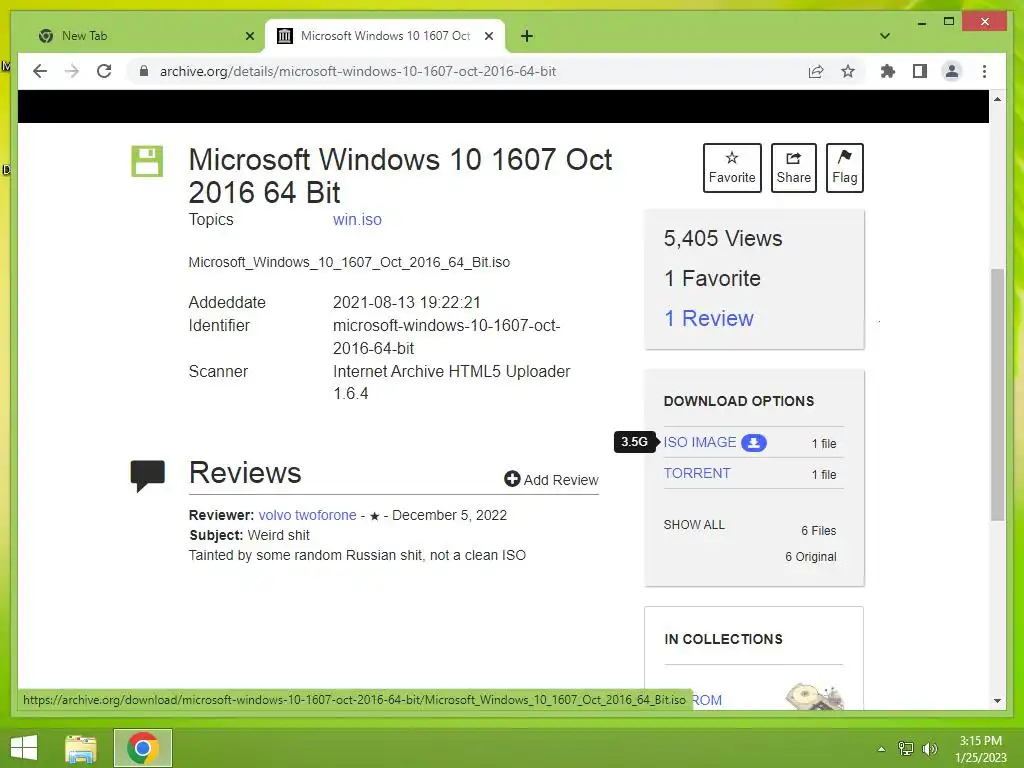Click SHOW ALL files link

pyautogui.click(x=694, y=525)
